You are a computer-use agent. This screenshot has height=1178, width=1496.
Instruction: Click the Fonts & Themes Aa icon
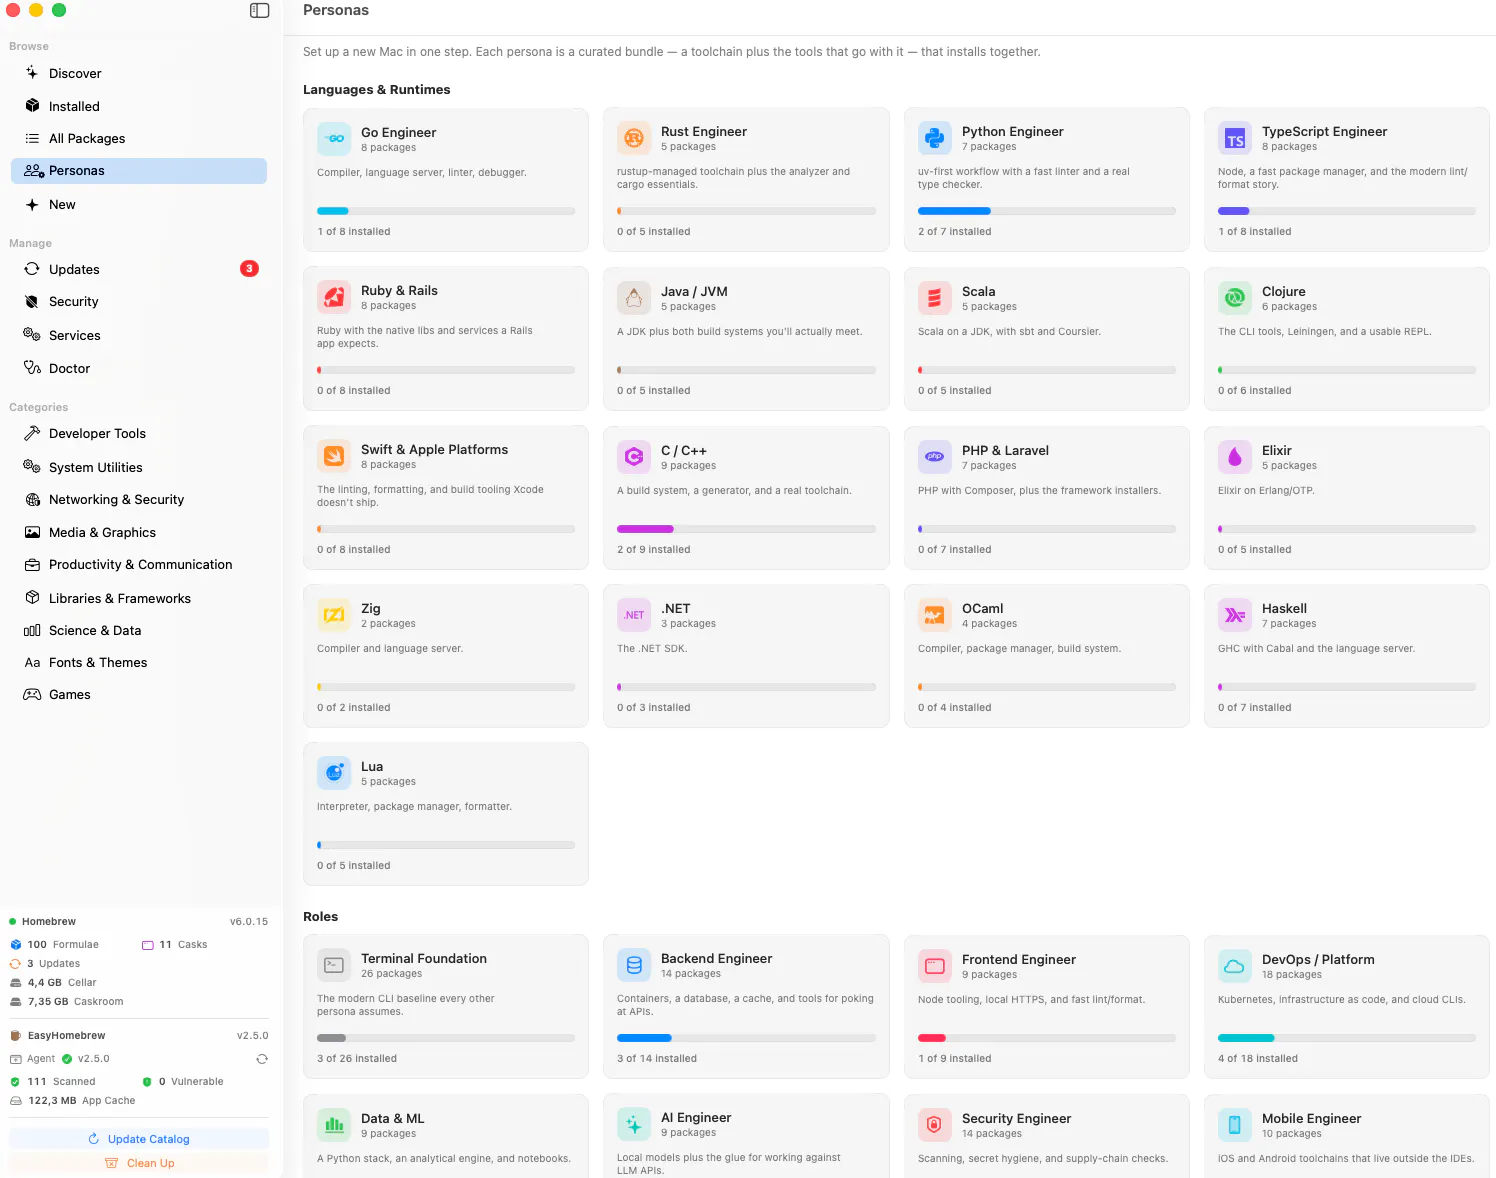coord(32,662)
